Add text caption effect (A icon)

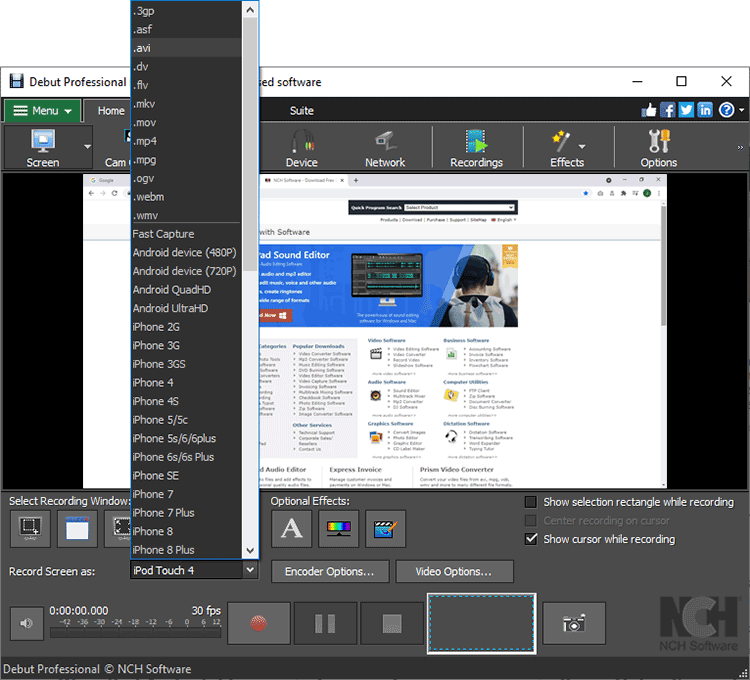point(291,529)
